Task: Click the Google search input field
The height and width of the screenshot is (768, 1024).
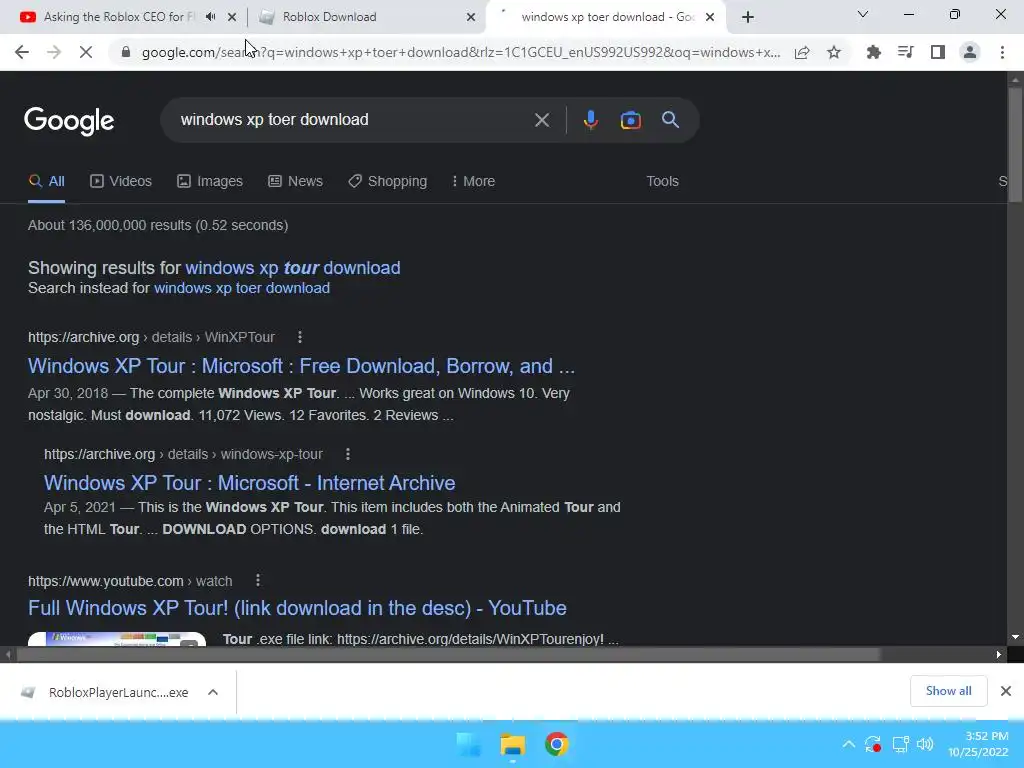Action: pyautogui.click(x=353, y=120)
